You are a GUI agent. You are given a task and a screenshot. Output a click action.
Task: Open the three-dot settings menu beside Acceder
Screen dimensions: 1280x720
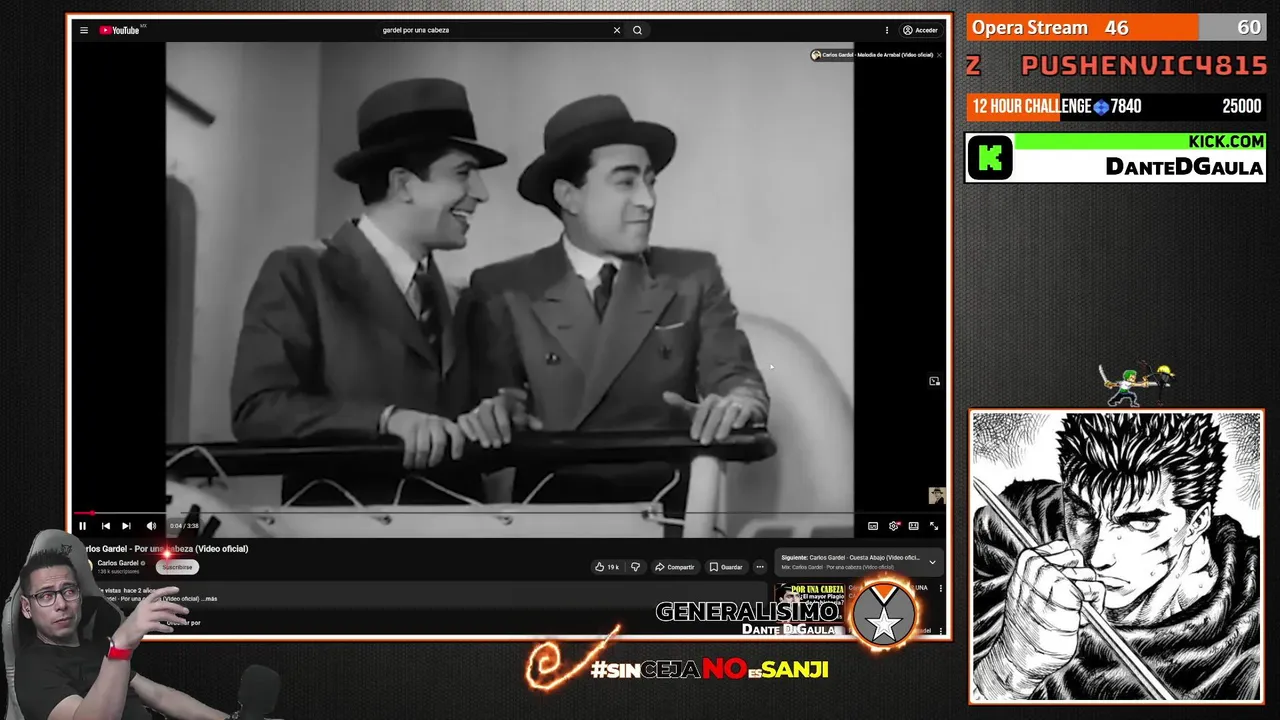pos(886,30)
